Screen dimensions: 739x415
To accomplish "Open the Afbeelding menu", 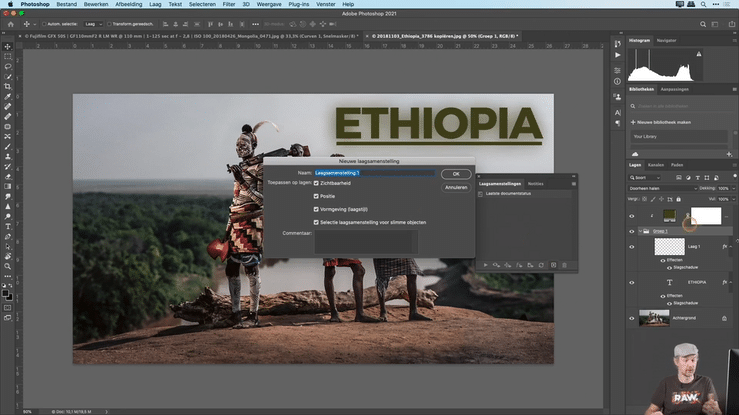I will point(129,4).
